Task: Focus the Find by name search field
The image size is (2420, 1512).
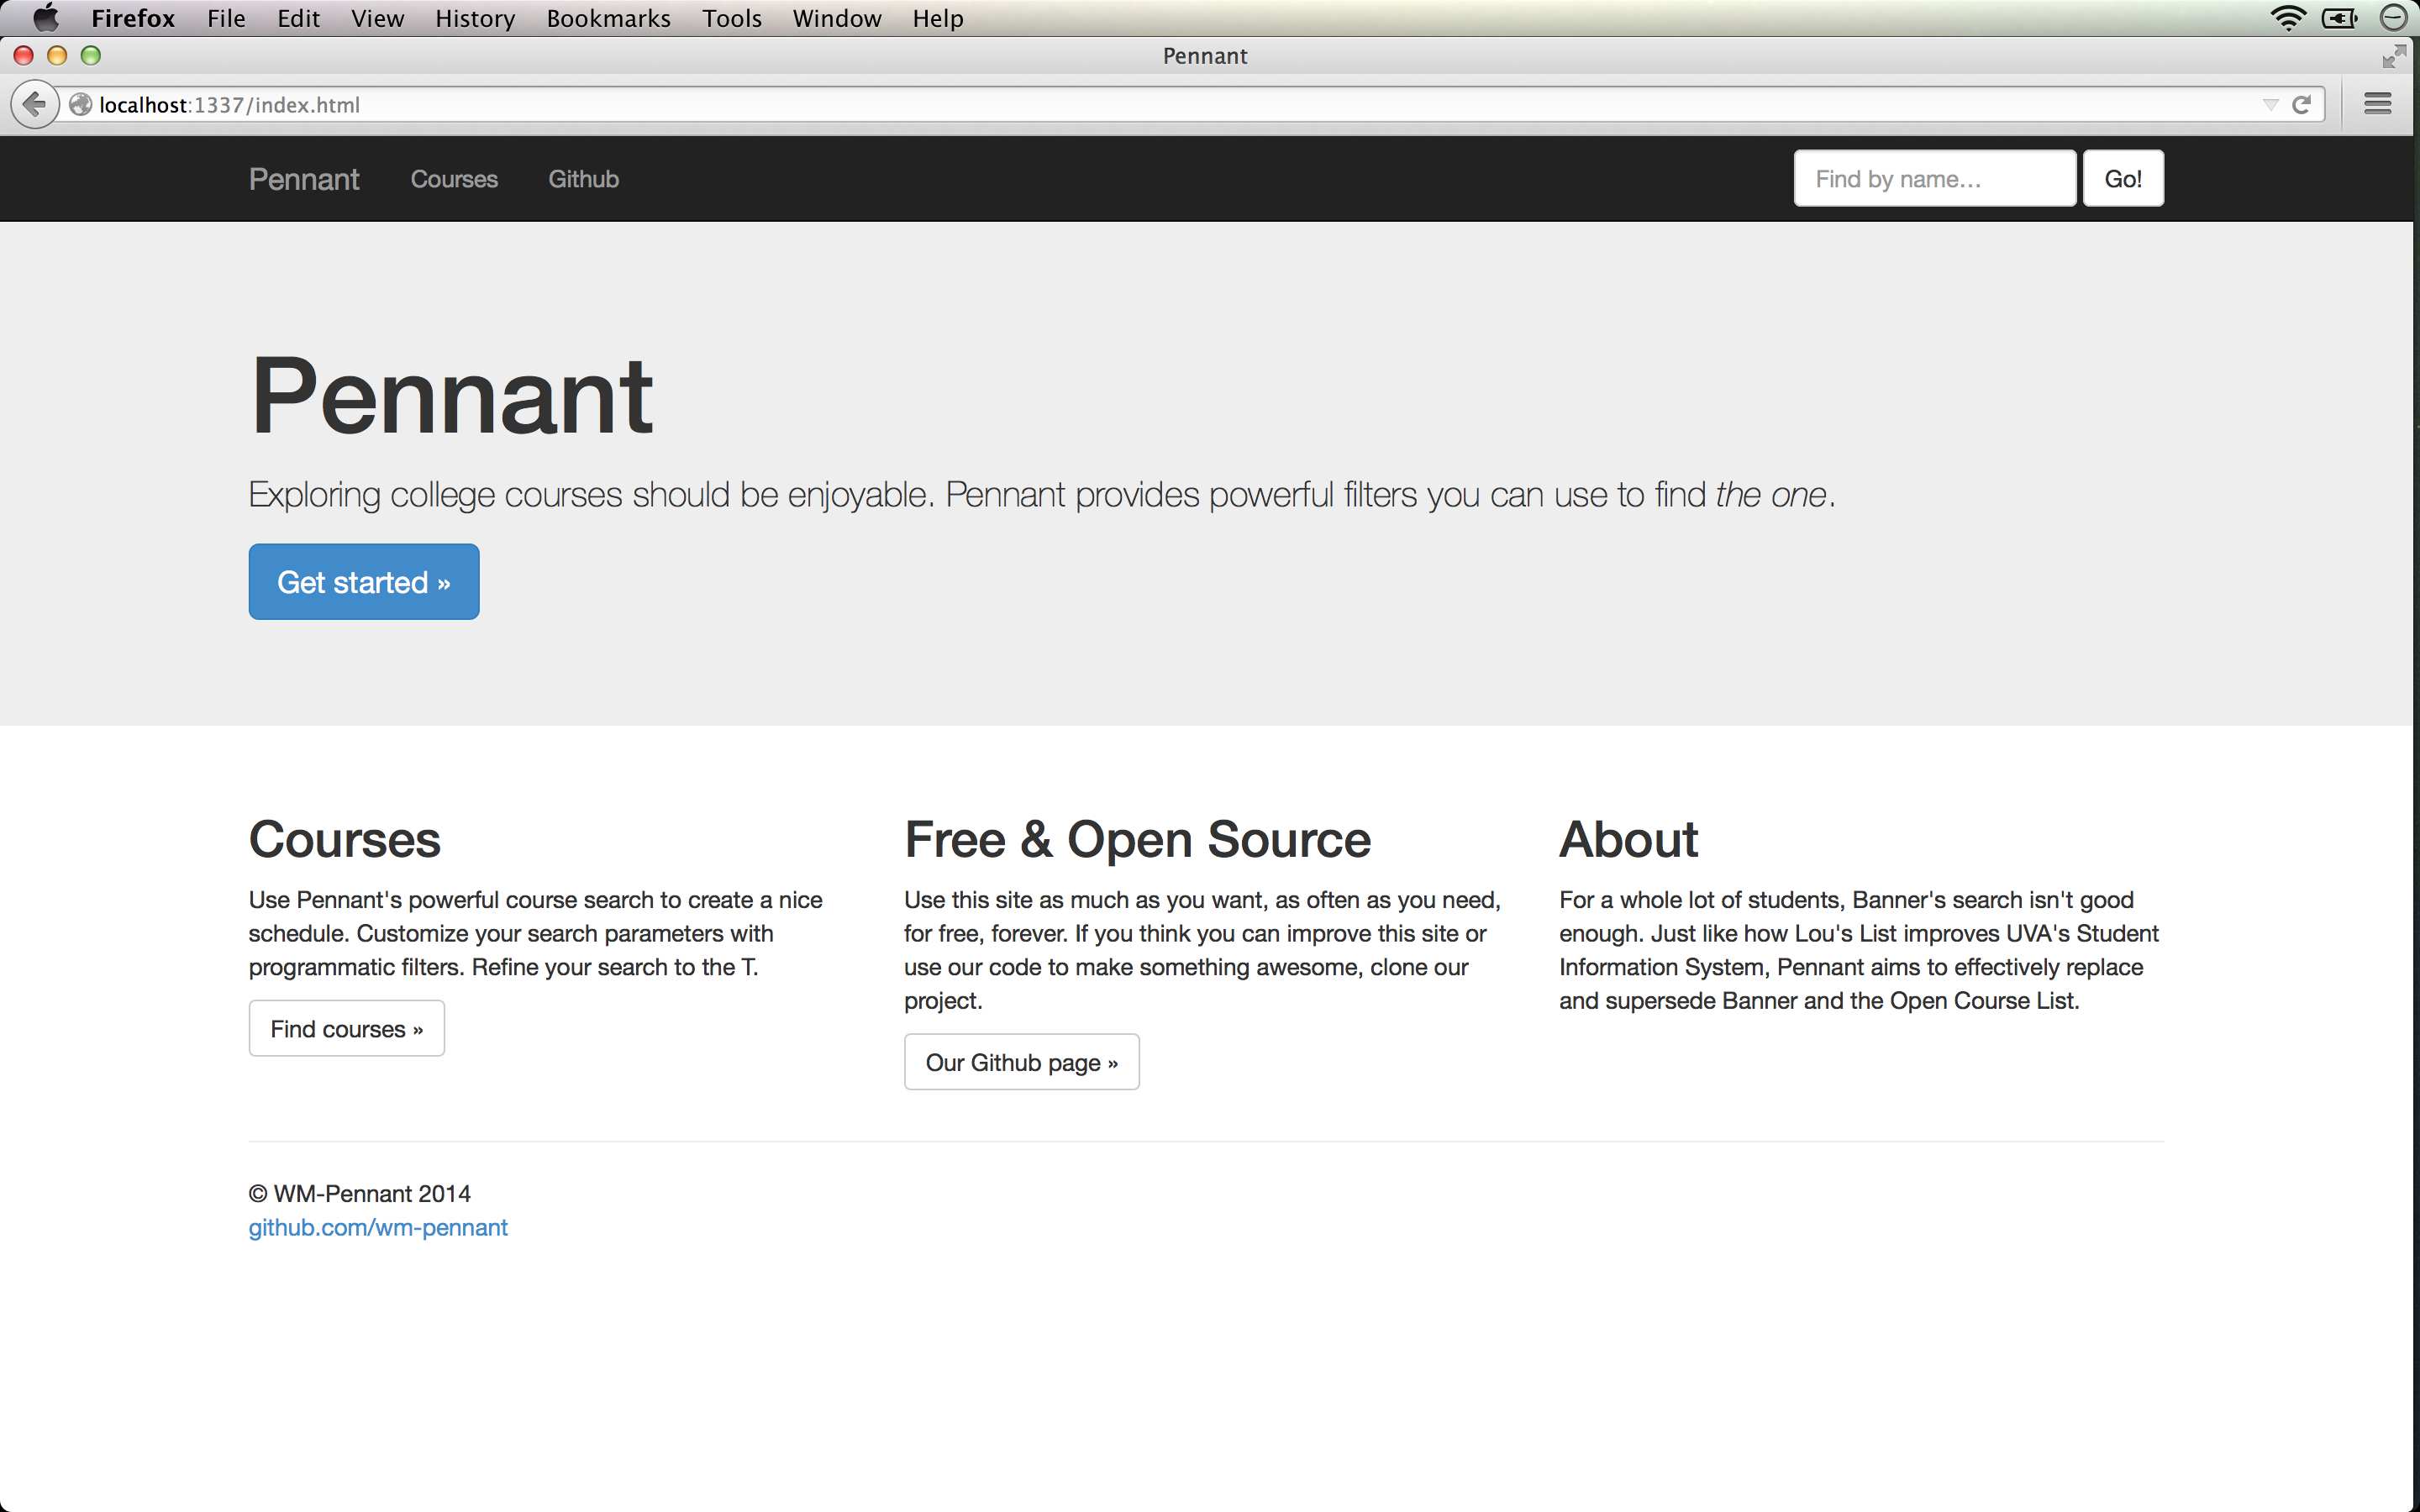Action: pos(1934,179)
